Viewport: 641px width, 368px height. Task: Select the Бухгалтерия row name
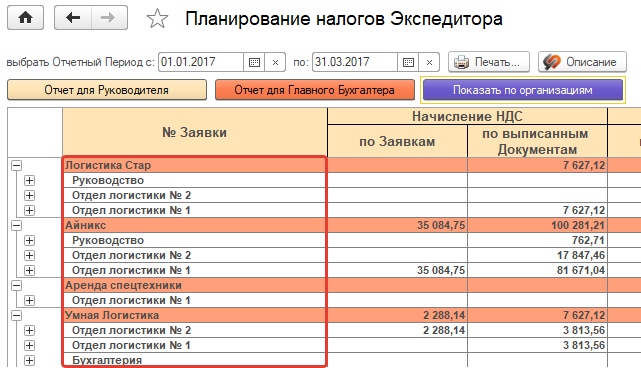point(107,360)
